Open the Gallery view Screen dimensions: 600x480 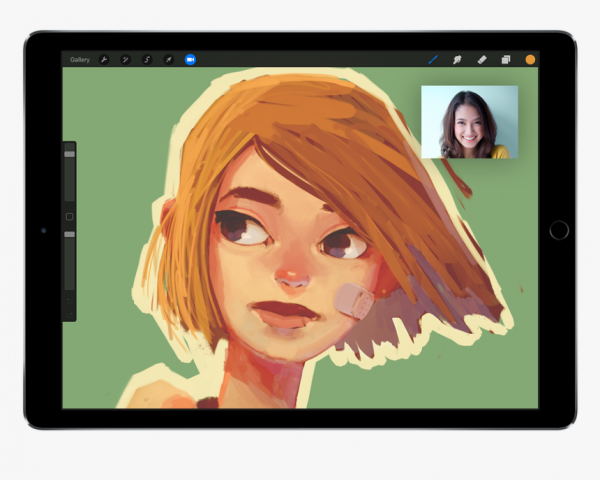coord(80,60)
